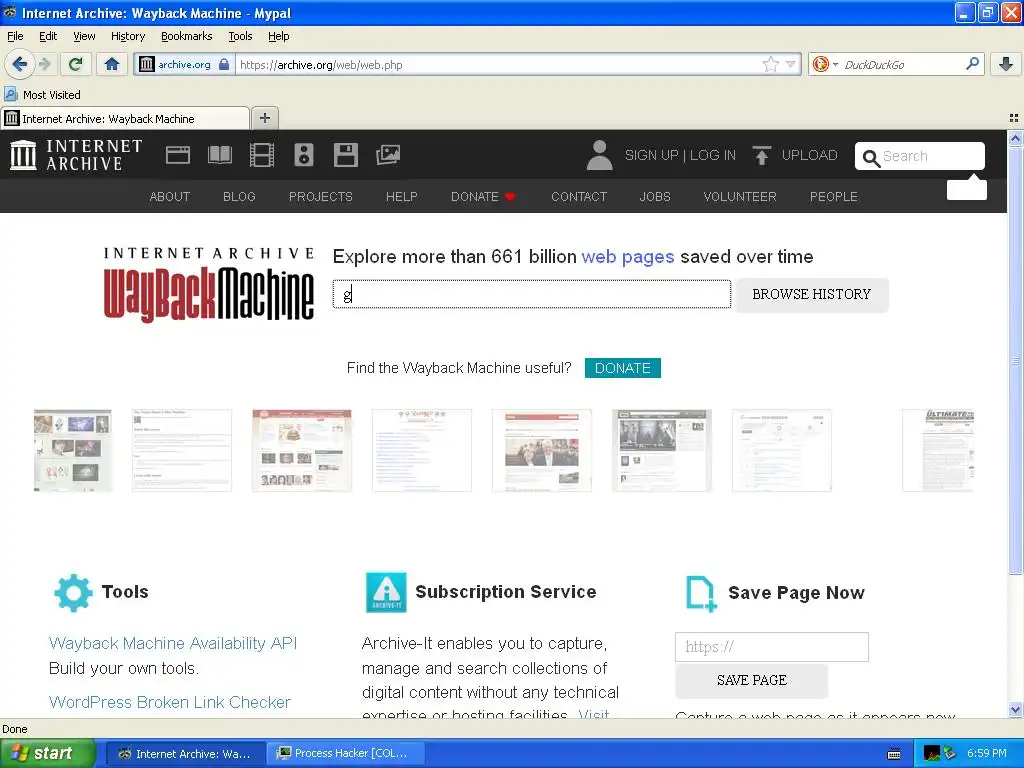This screenshot has height=768, width=1024.
Task: Reload the current page
Action: point(76,64)
